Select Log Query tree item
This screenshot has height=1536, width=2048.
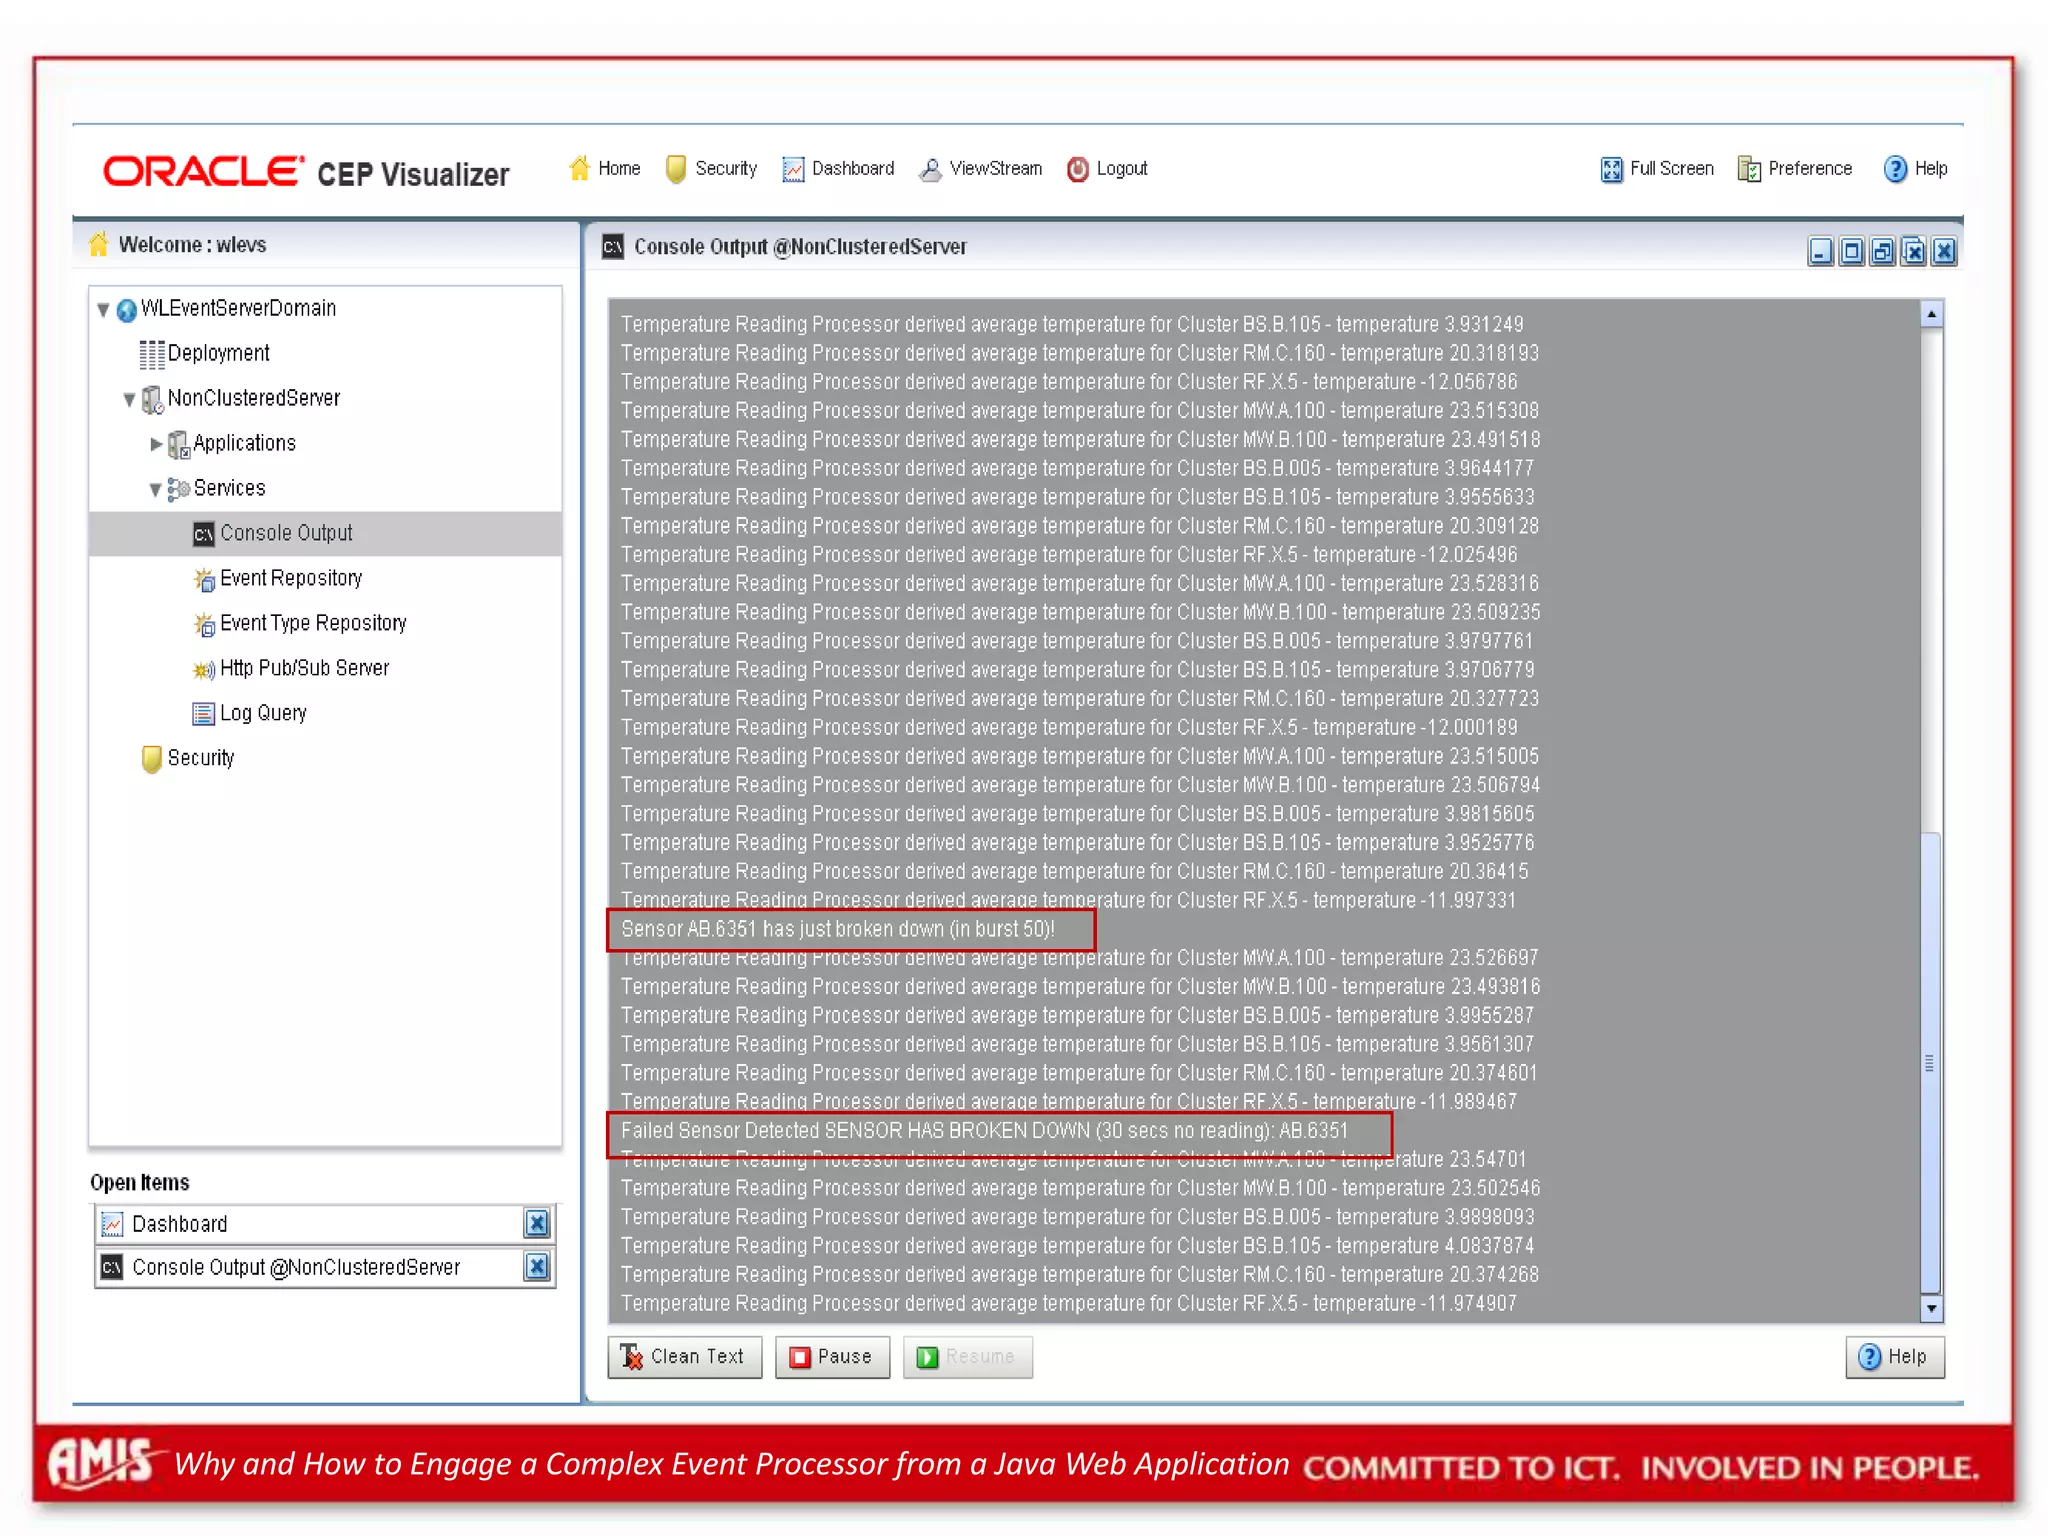(x=263, y=713)
